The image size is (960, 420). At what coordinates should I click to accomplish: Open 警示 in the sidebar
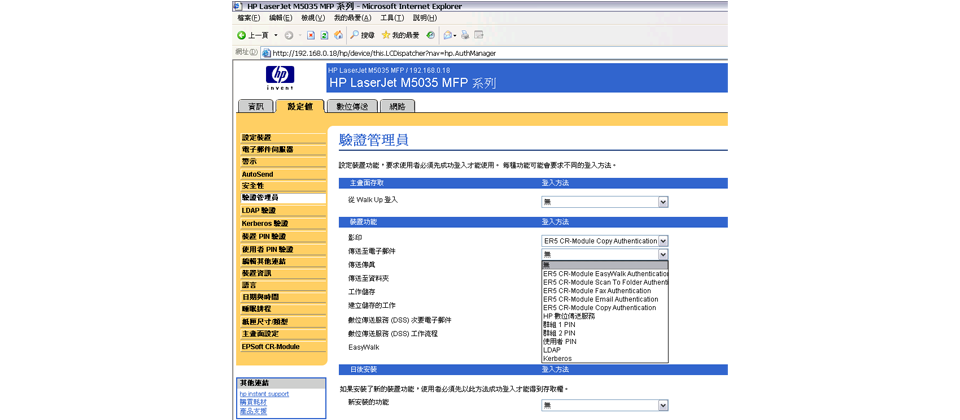click(283, 162)
